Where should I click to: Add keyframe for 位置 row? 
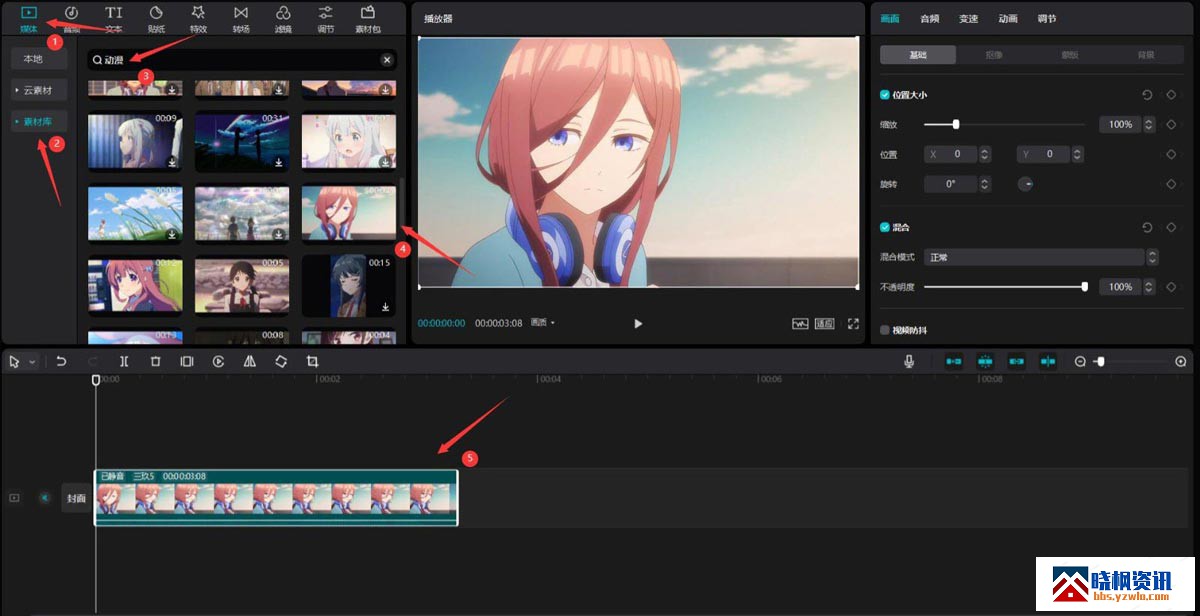[x=1171, y=154]
